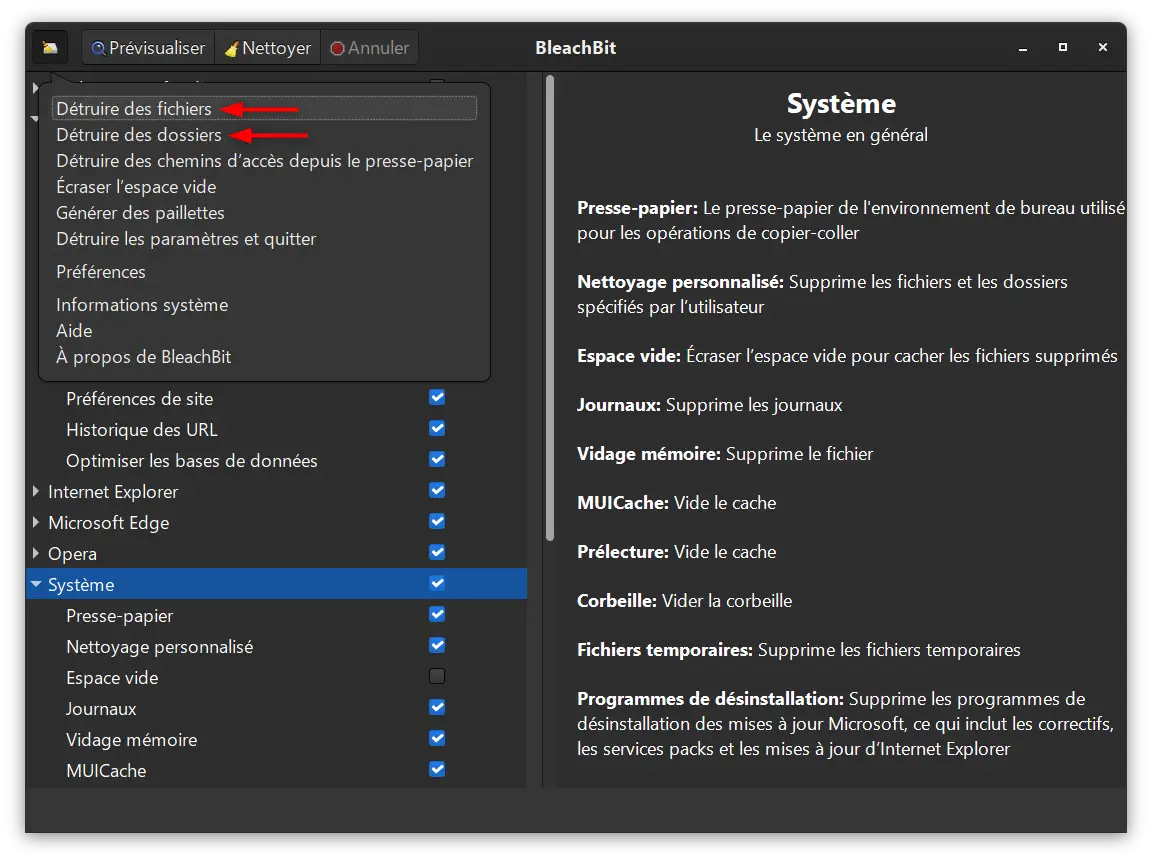1152x861 pixels.
Task: Minimize the BleachBit window
Action: tap(1023, 48)
